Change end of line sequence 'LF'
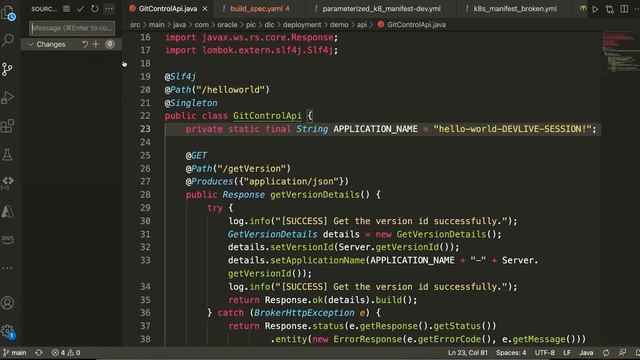Image resolution: width=640 pixels, height=360 pixels. tap(567, 353)
